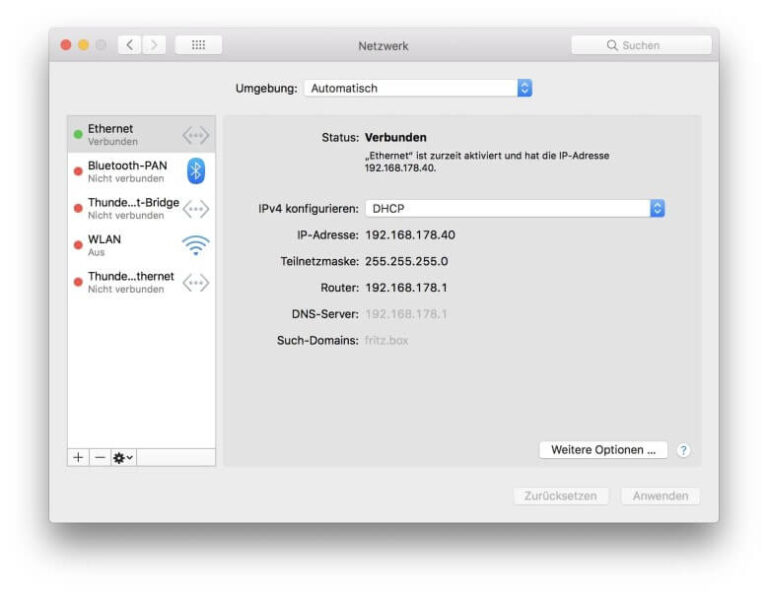Open the help question mark button
This screenshot has height=593, width=768.
pos(683,450)
